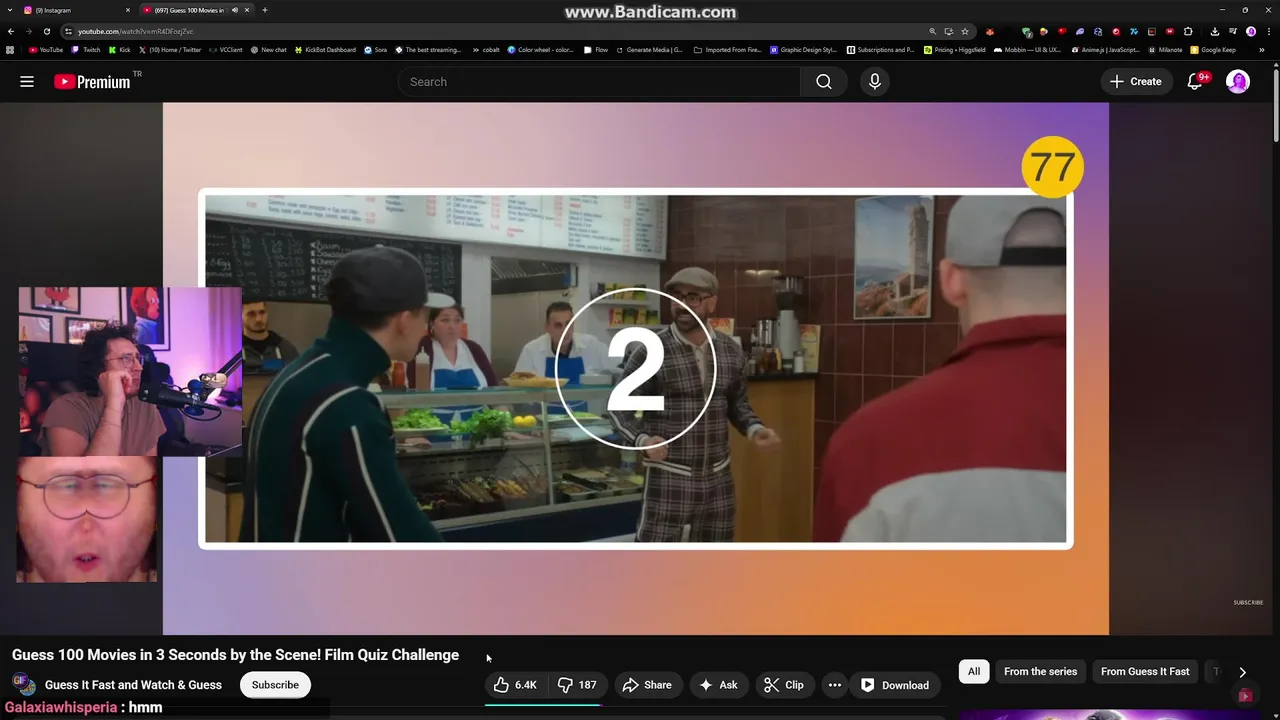Open the Twitch bookmark
The width and height of the screenshot is (1280, 720).
pos(86,50)
